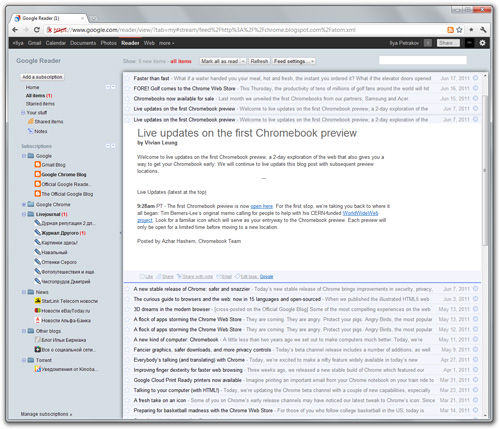Switch to the Google Reader browser tab
The height and width of the screenshot is (429, 500).
click(49, 18)
